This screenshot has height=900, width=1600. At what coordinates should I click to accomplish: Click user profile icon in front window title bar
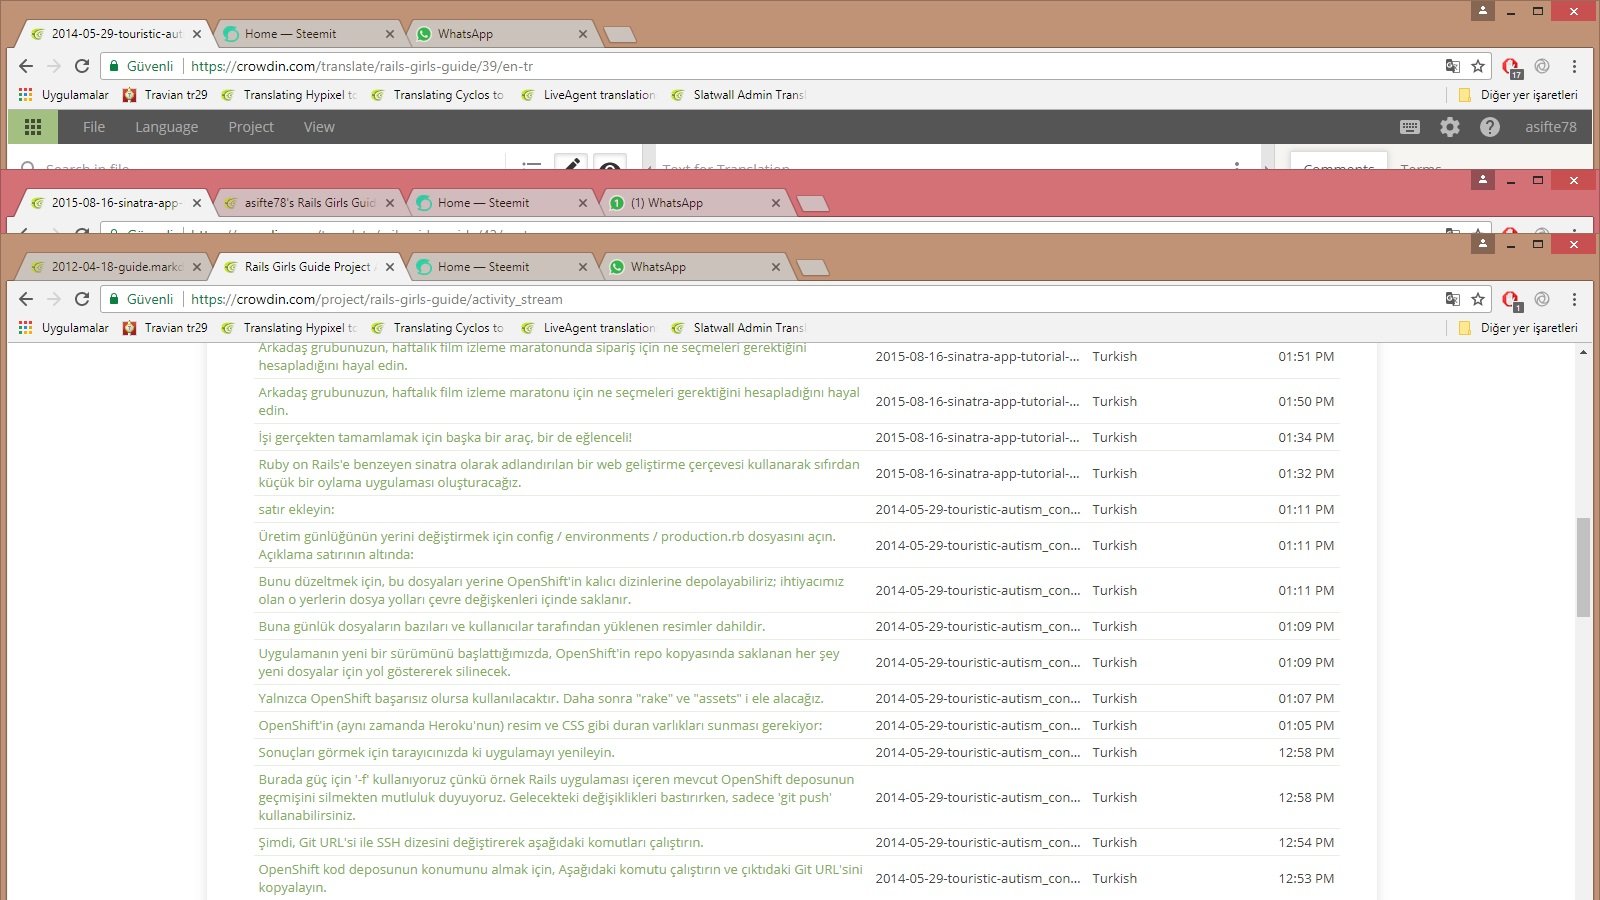[x=1483, y=243]
